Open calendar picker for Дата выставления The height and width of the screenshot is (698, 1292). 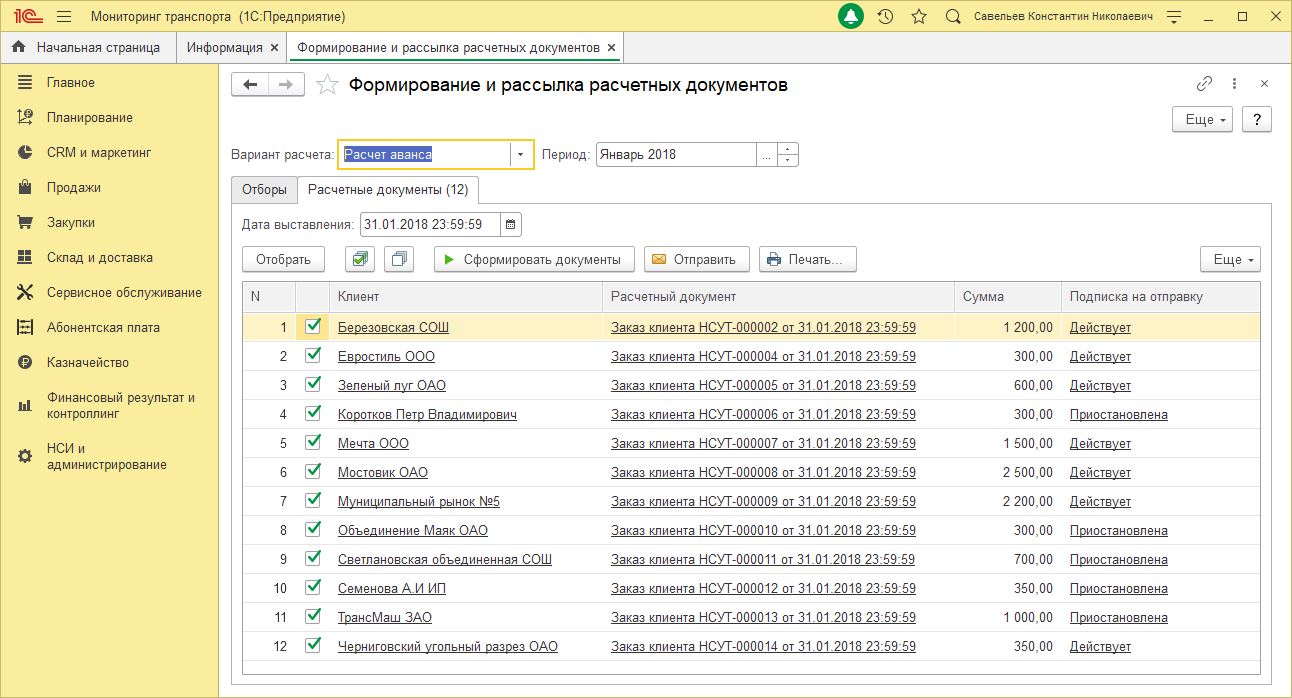pos(511,225)
